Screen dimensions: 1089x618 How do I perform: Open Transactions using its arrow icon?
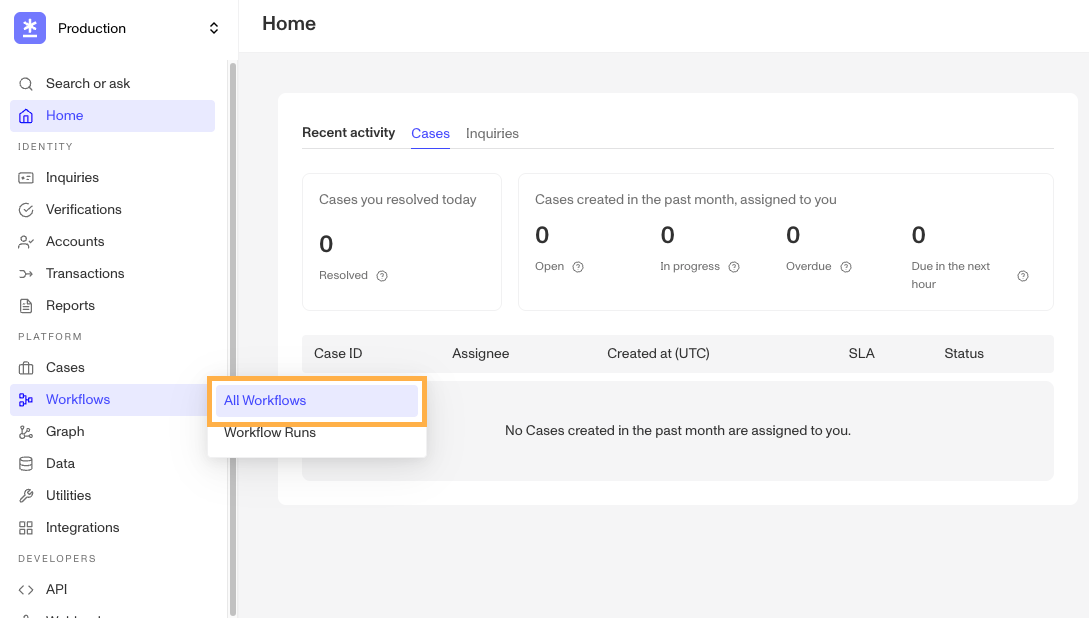(26, 274)
